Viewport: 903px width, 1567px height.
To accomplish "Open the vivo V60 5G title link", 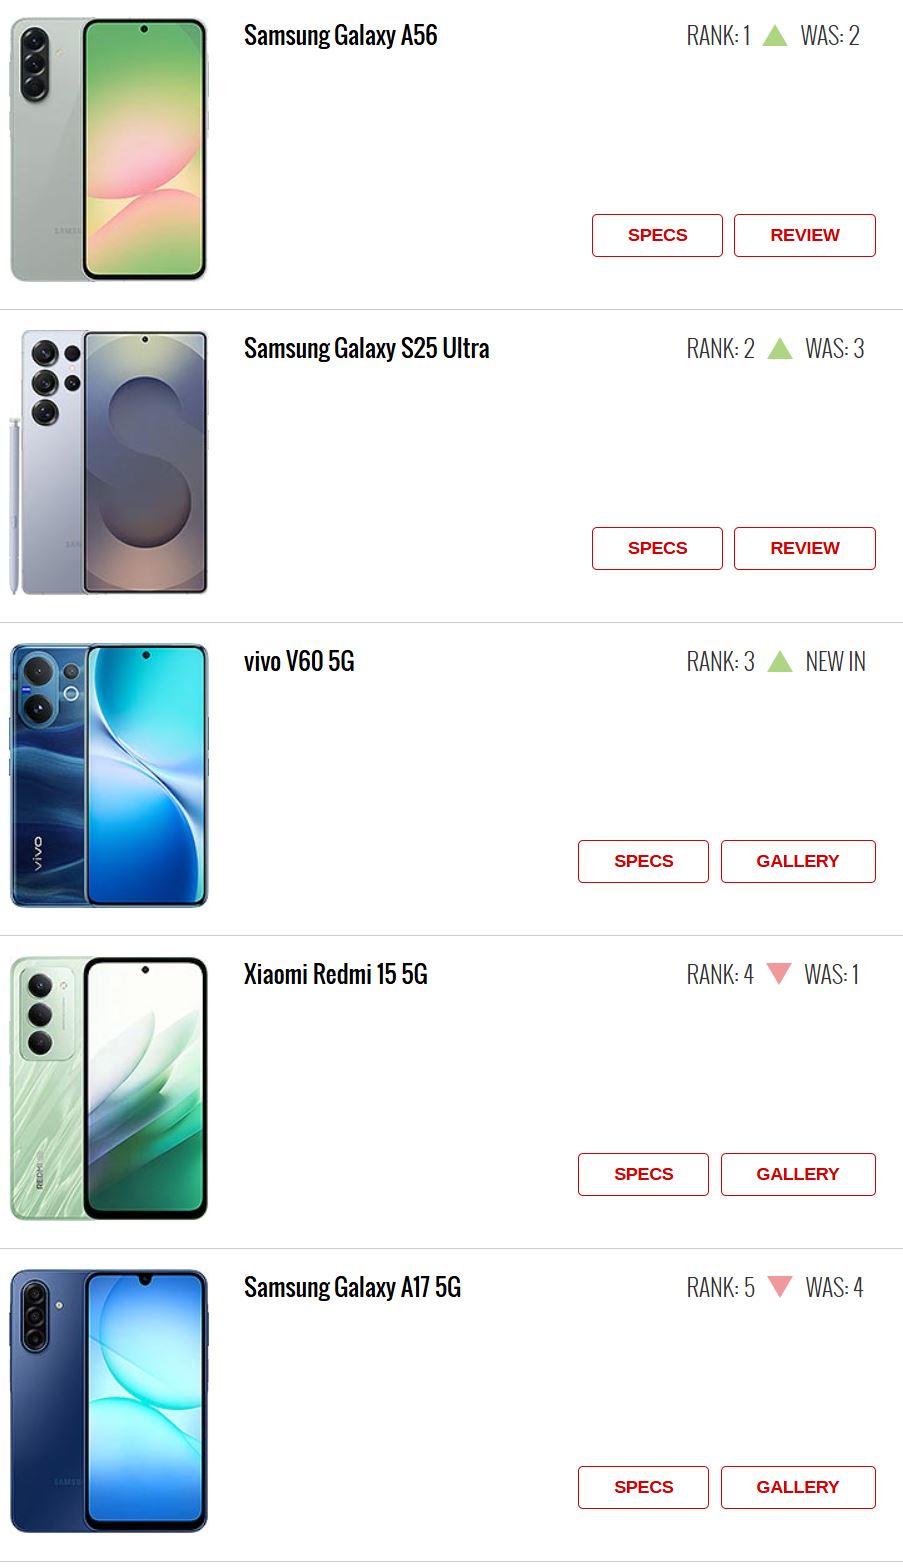I will click(299, 661).
